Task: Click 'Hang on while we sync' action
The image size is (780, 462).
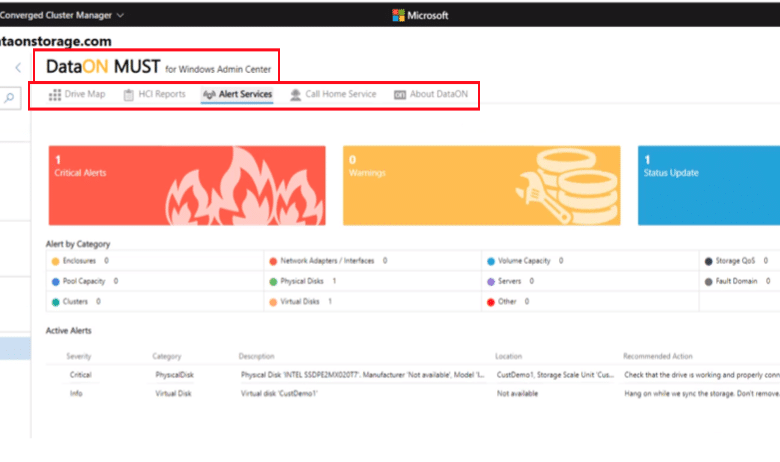Action: tap(702, 393)
